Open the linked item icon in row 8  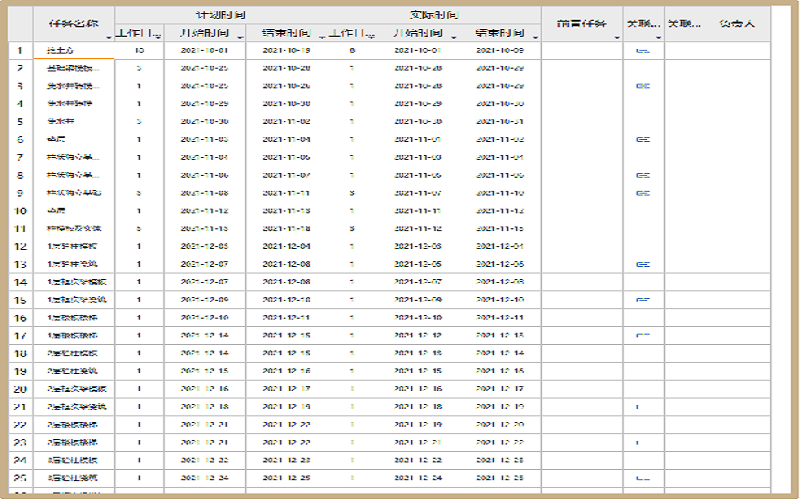point(643,176)
